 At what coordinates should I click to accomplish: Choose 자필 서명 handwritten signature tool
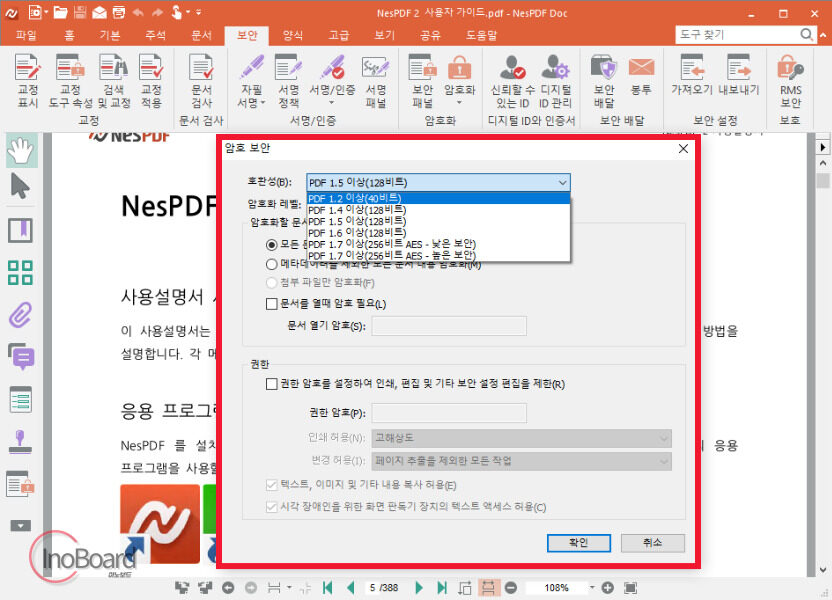coord(252,81)
